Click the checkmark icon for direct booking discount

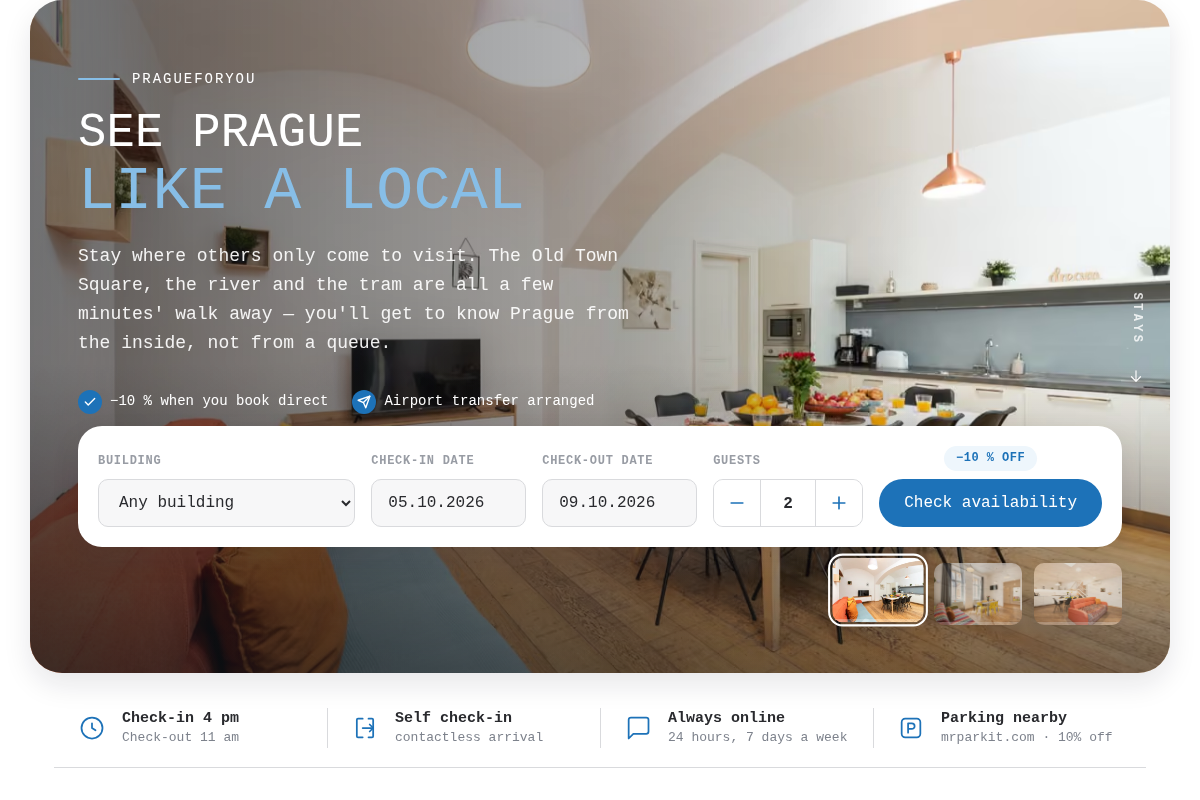(x=90, y=402)
